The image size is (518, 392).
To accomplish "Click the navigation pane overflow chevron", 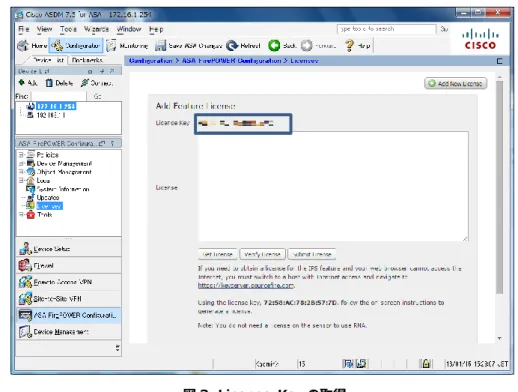I will click(117, 348).
